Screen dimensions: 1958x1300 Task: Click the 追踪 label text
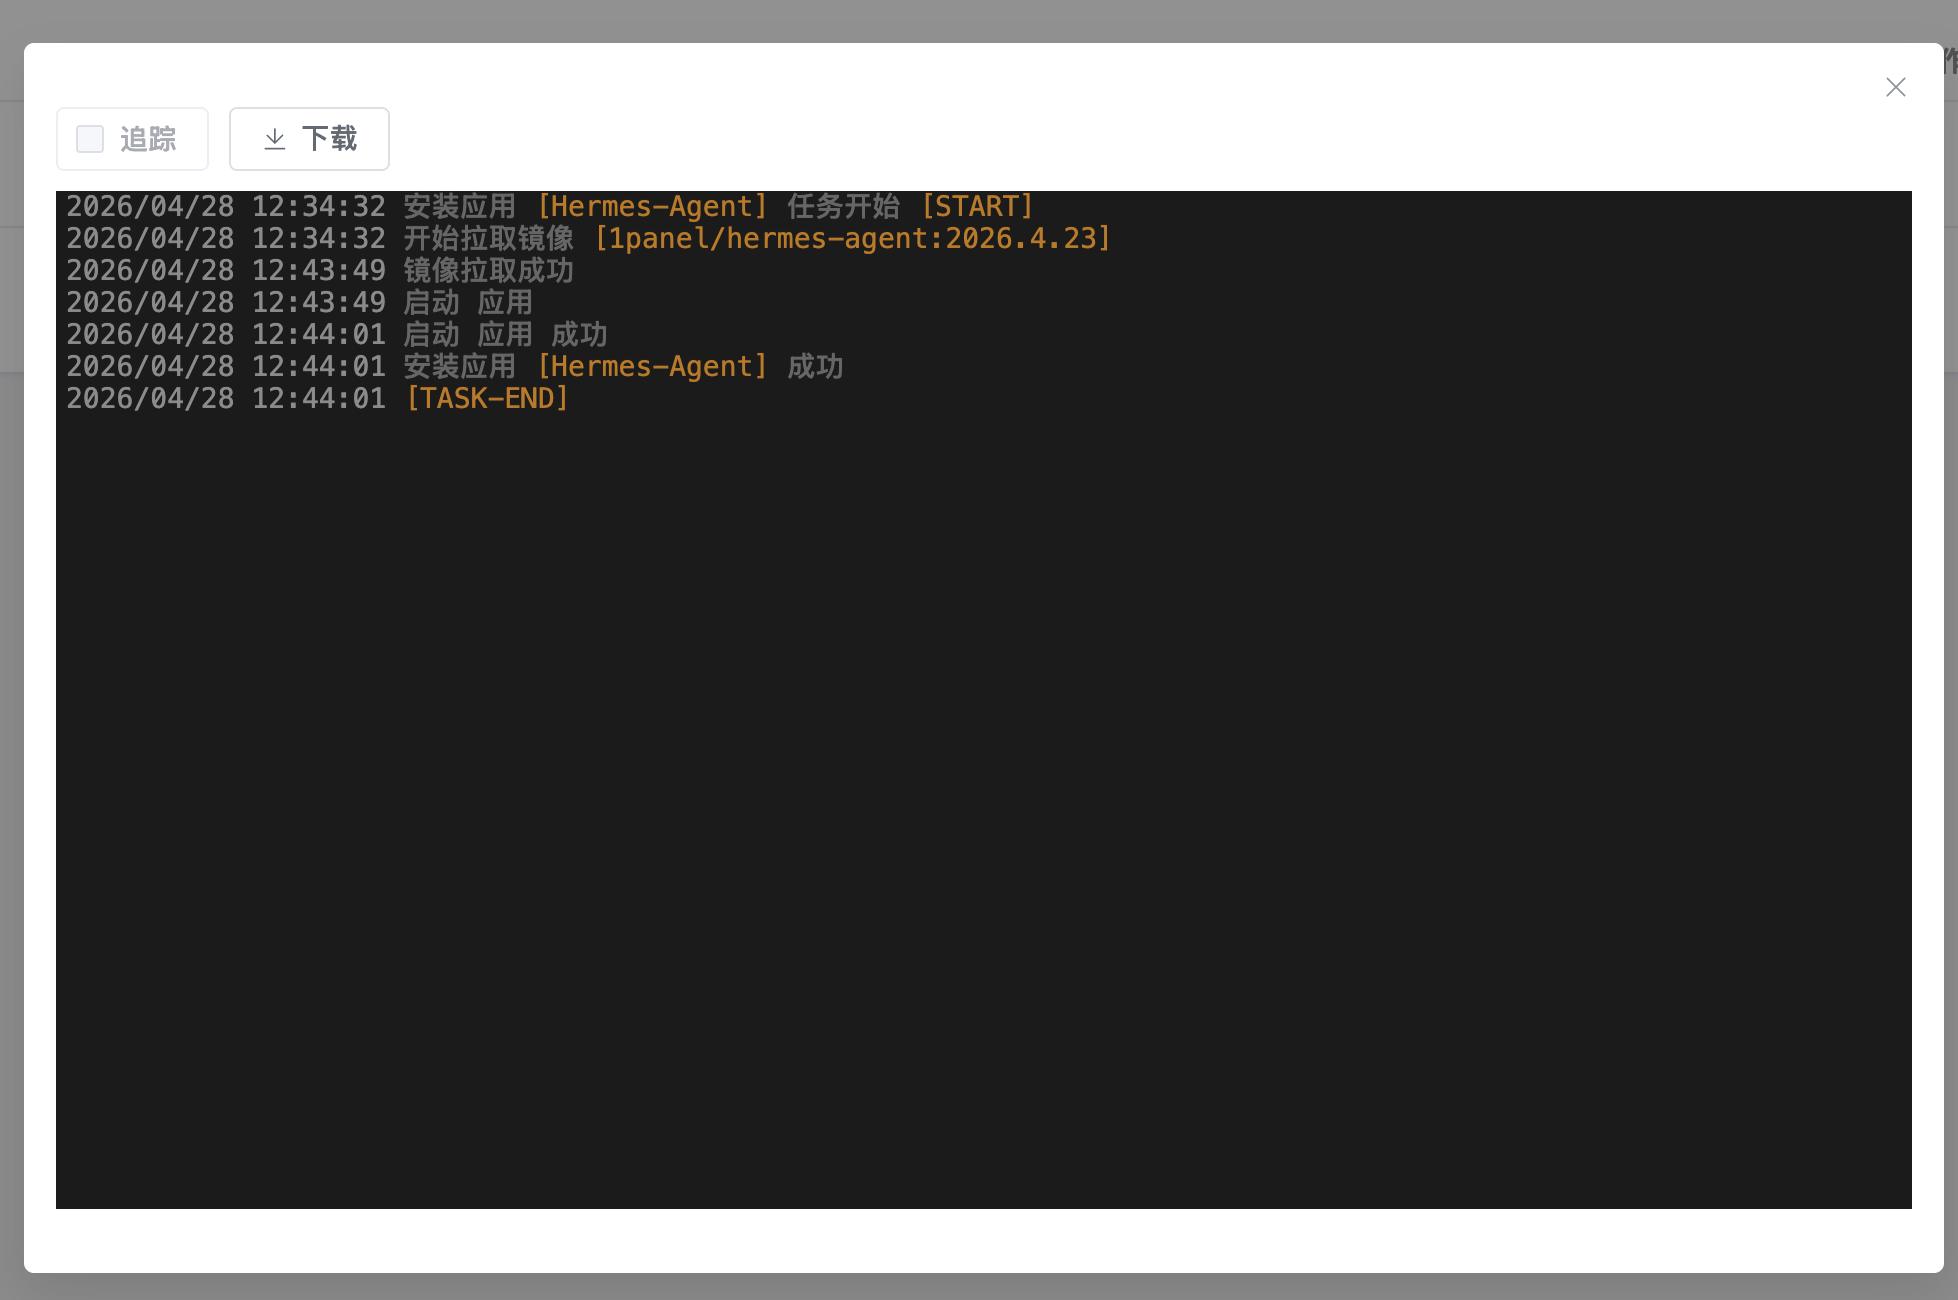point(148,139)
